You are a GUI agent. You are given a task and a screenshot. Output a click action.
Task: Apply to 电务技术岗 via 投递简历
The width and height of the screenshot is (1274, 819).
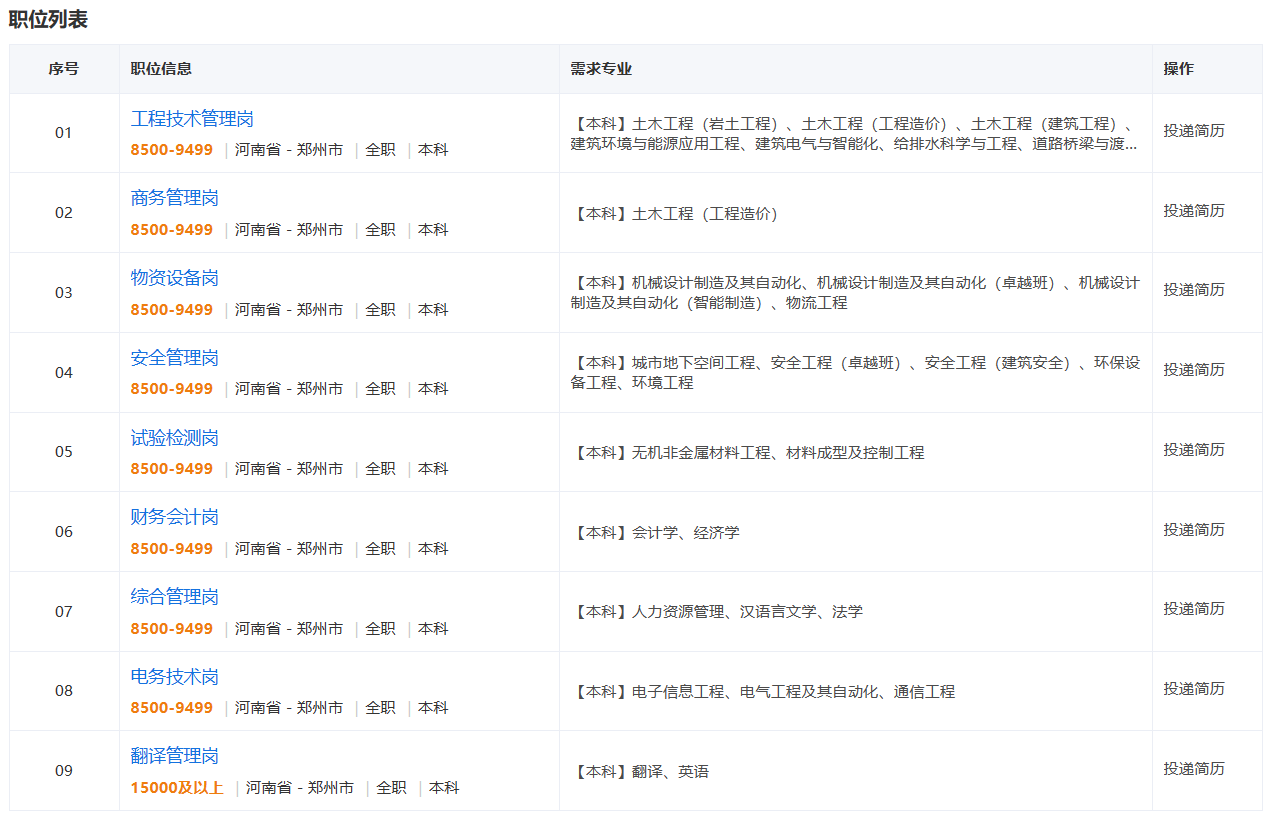(x=1193, y=689)
